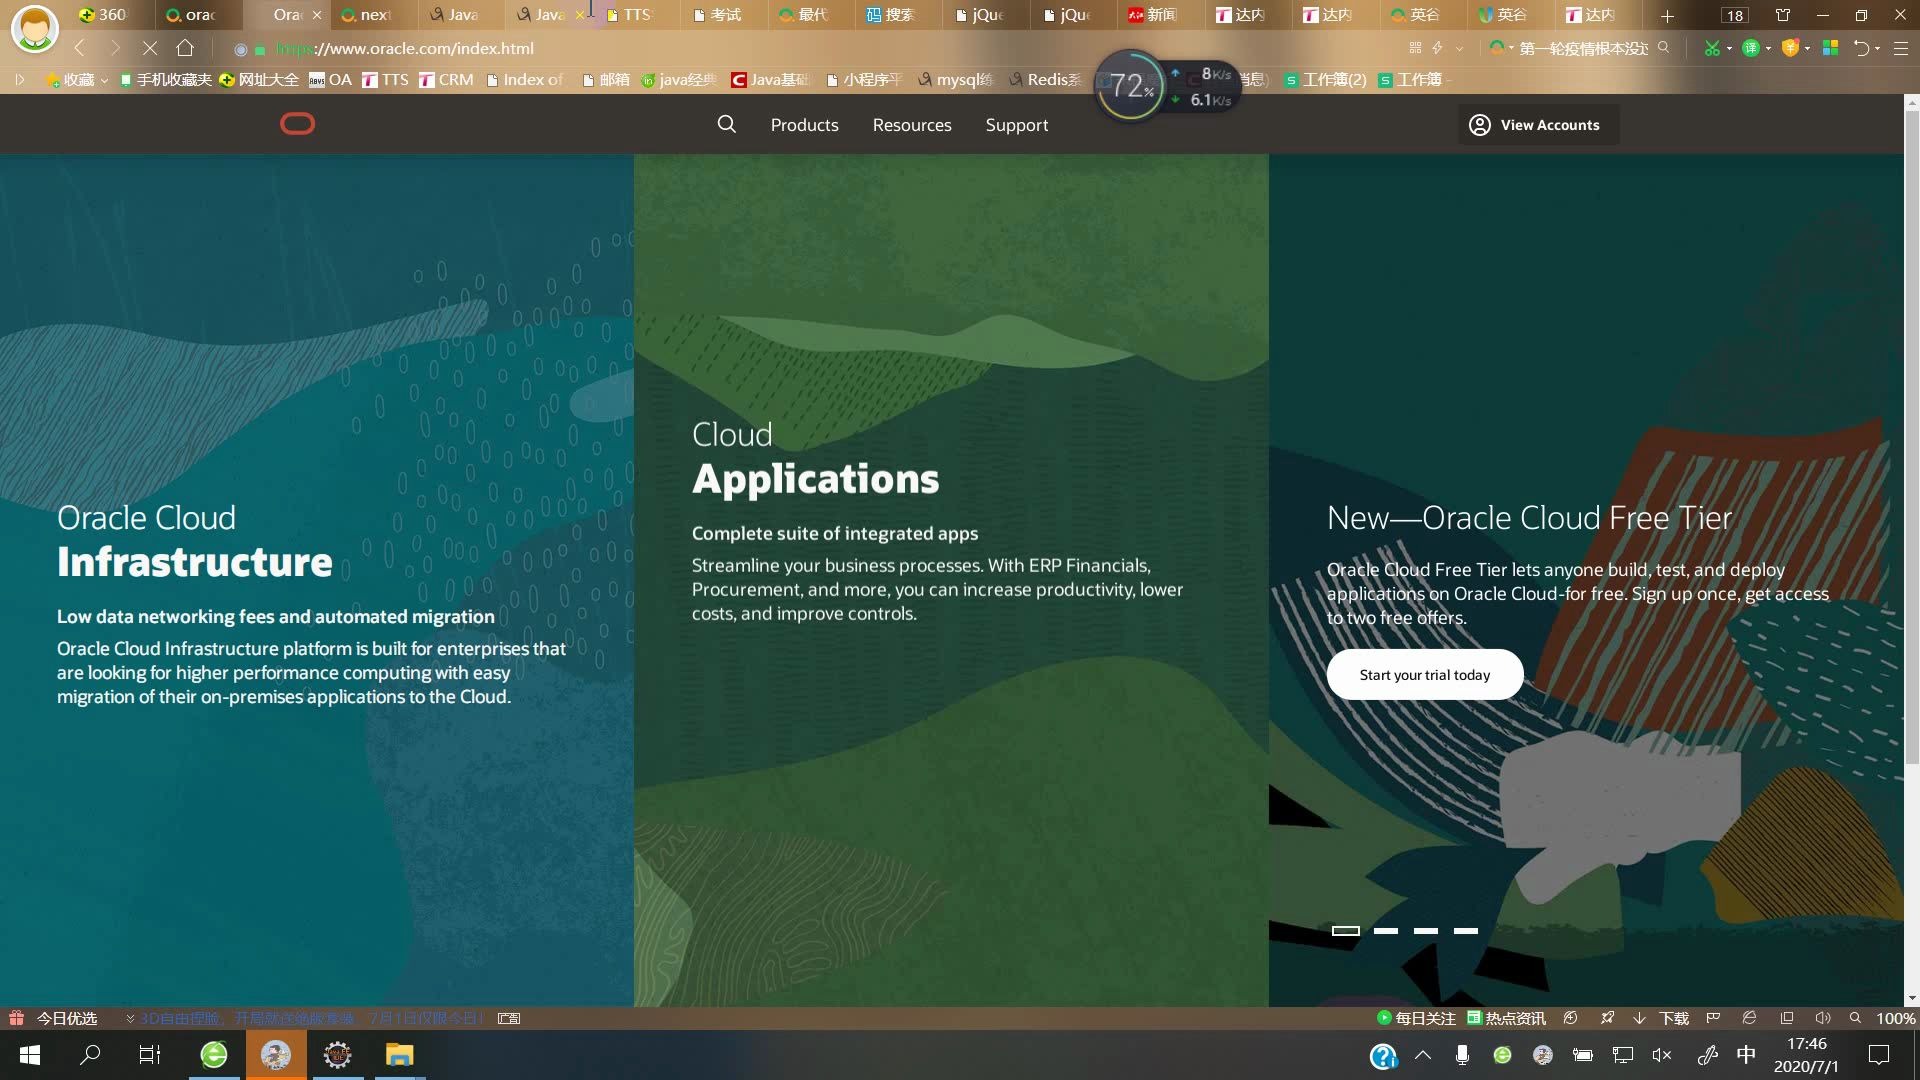Expand the 收藏 favorites dropdown
Viewport: 1920px width, 1080px height.
103,80
